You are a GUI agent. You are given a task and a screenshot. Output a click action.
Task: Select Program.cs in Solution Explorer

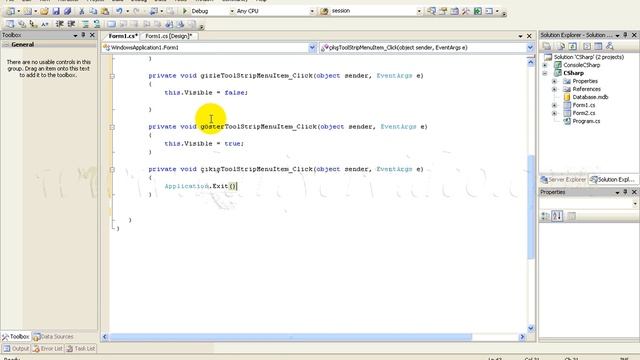point(586,121)
